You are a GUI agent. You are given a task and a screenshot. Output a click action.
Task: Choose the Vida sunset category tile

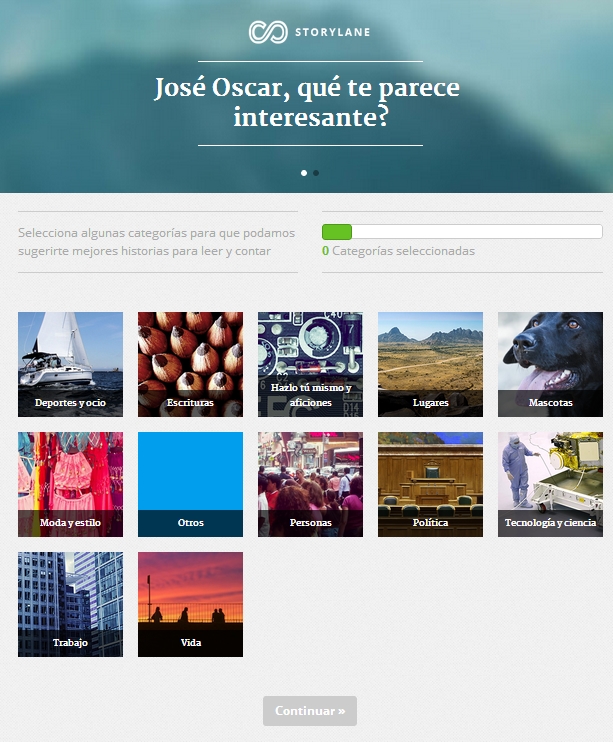pos(190,604)
